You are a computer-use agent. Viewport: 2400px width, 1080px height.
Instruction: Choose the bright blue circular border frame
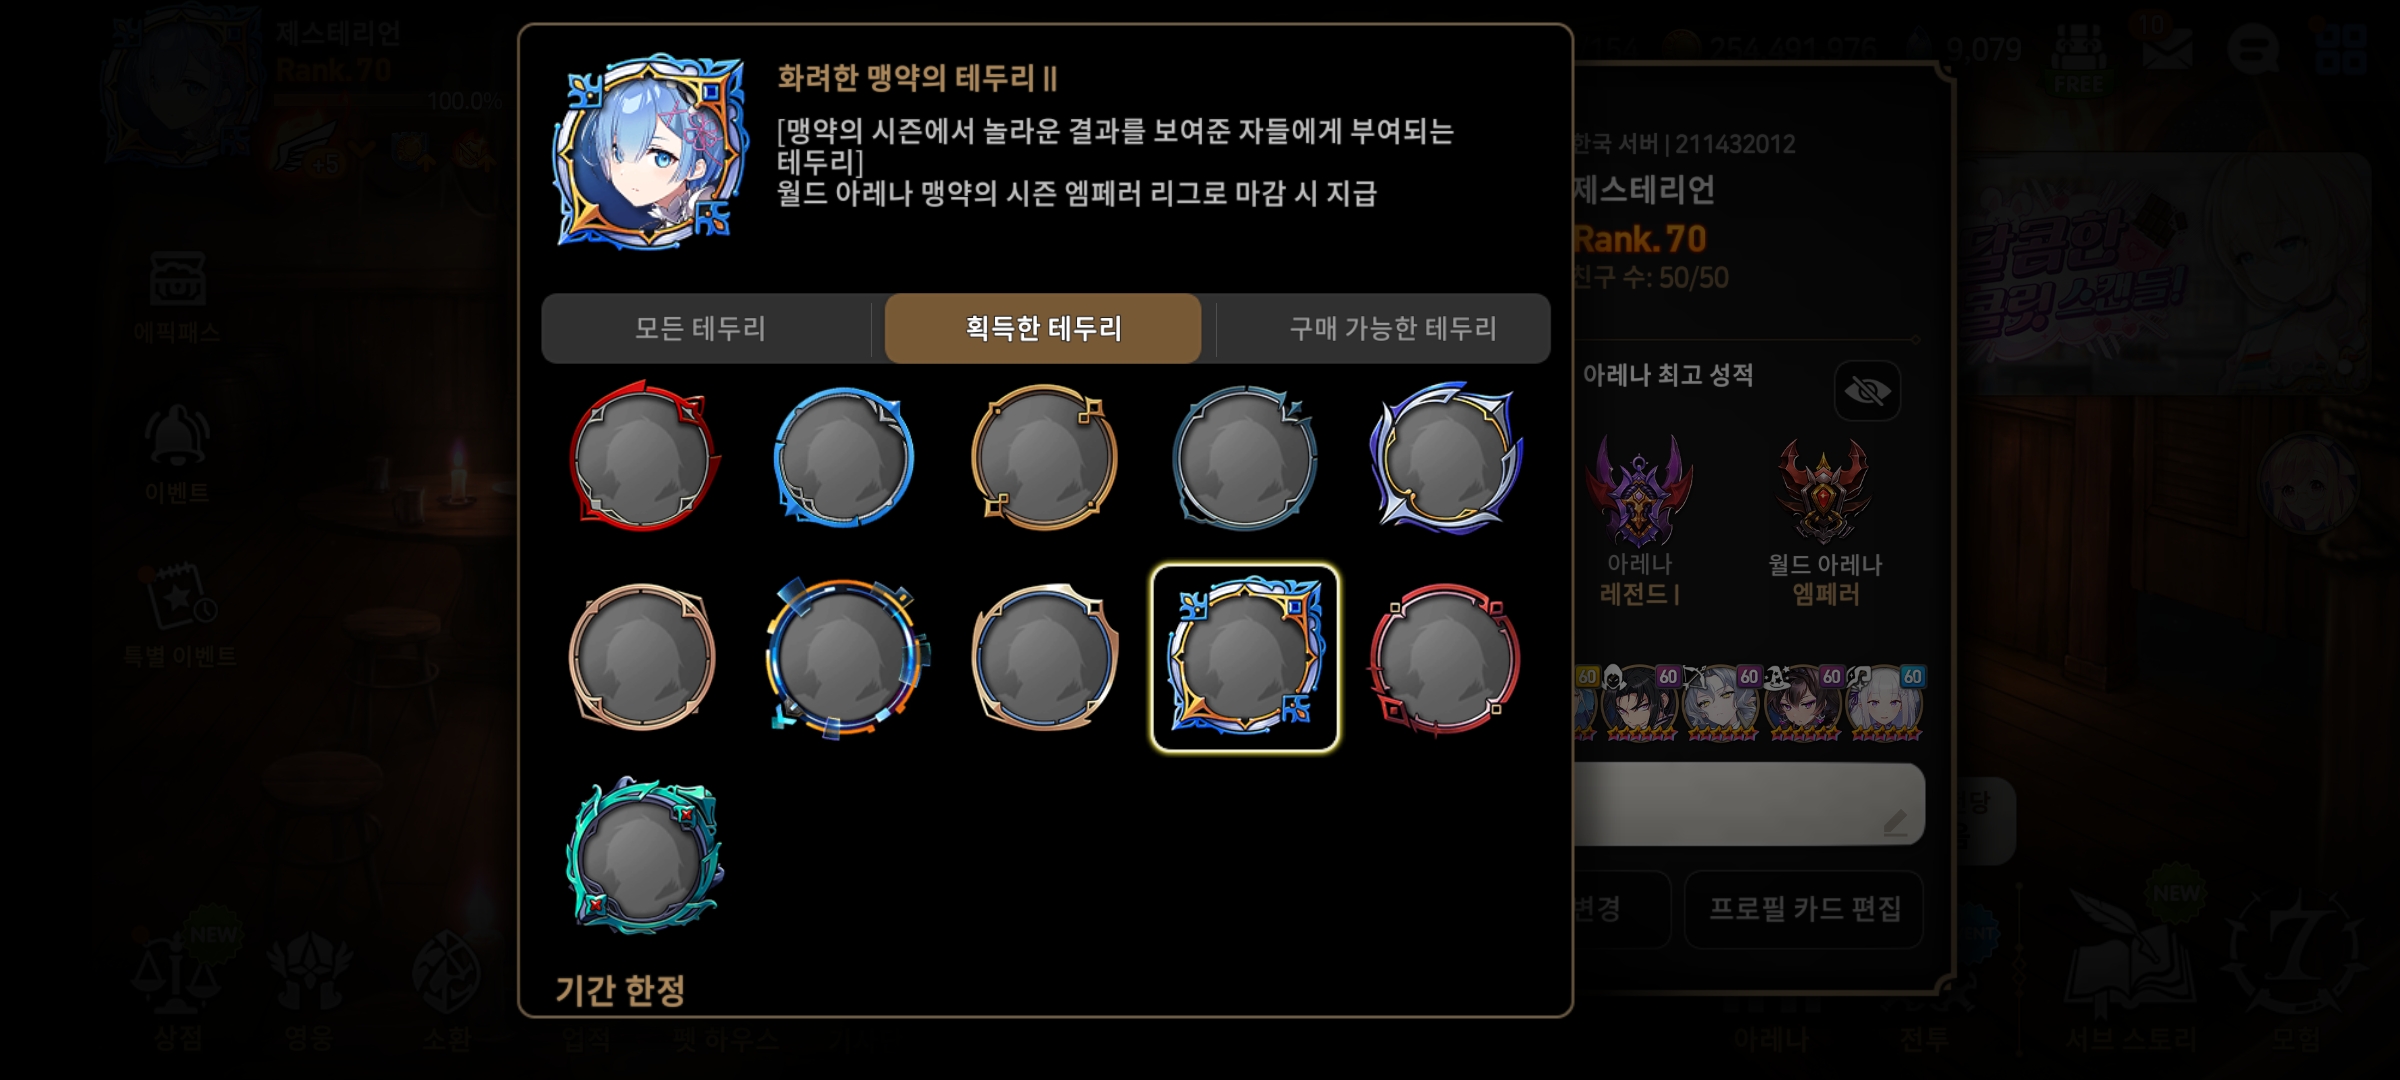click(845, 457)
